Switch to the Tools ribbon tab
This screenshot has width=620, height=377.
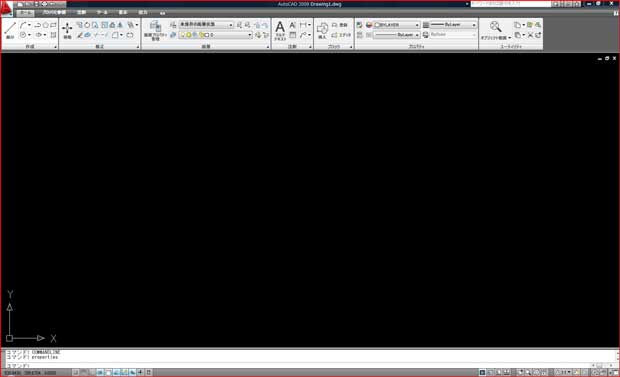tap(102, 13)
